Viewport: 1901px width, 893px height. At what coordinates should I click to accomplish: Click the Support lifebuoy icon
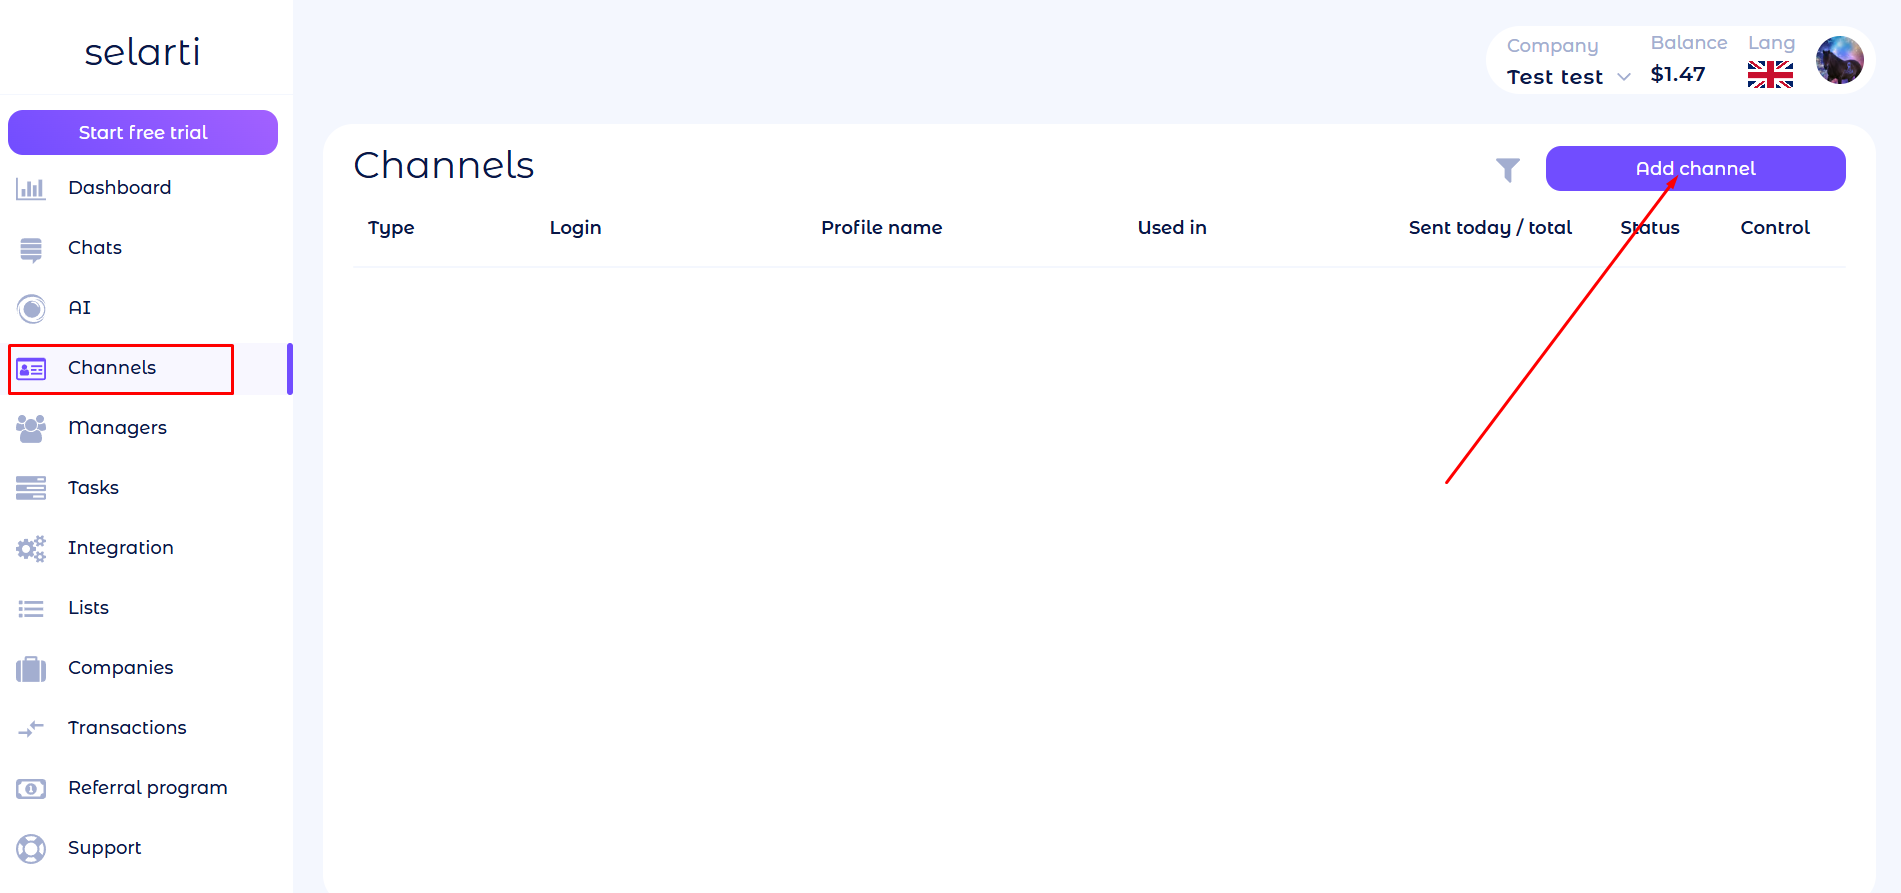tap(31, 849)
